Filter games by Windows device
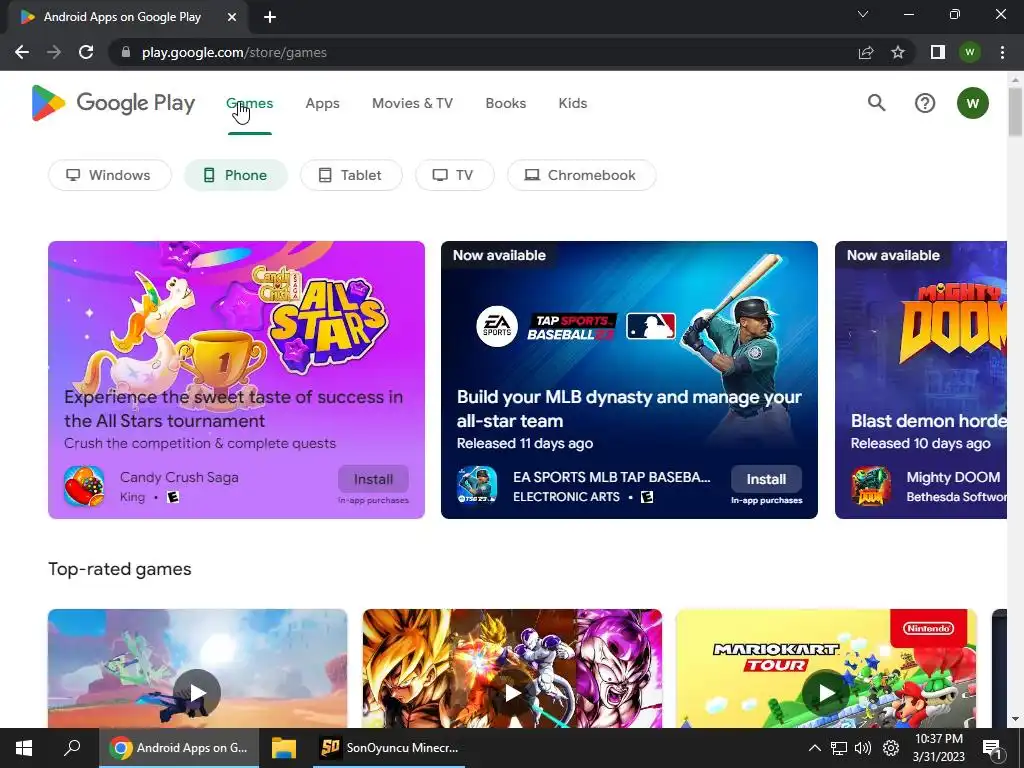This screenshot has width=1024, height=768. pyautogui.click(x=110, y=175)
